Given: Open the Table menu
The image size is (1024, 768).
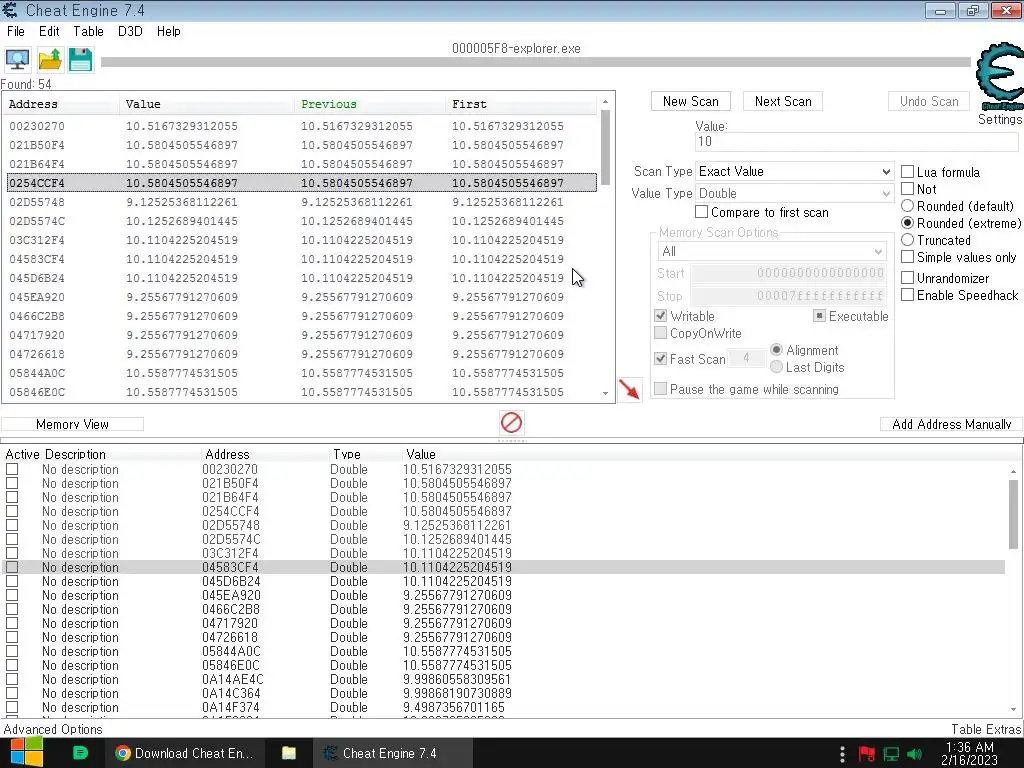Looking at the screenshot, I should (x=88, y=31).
